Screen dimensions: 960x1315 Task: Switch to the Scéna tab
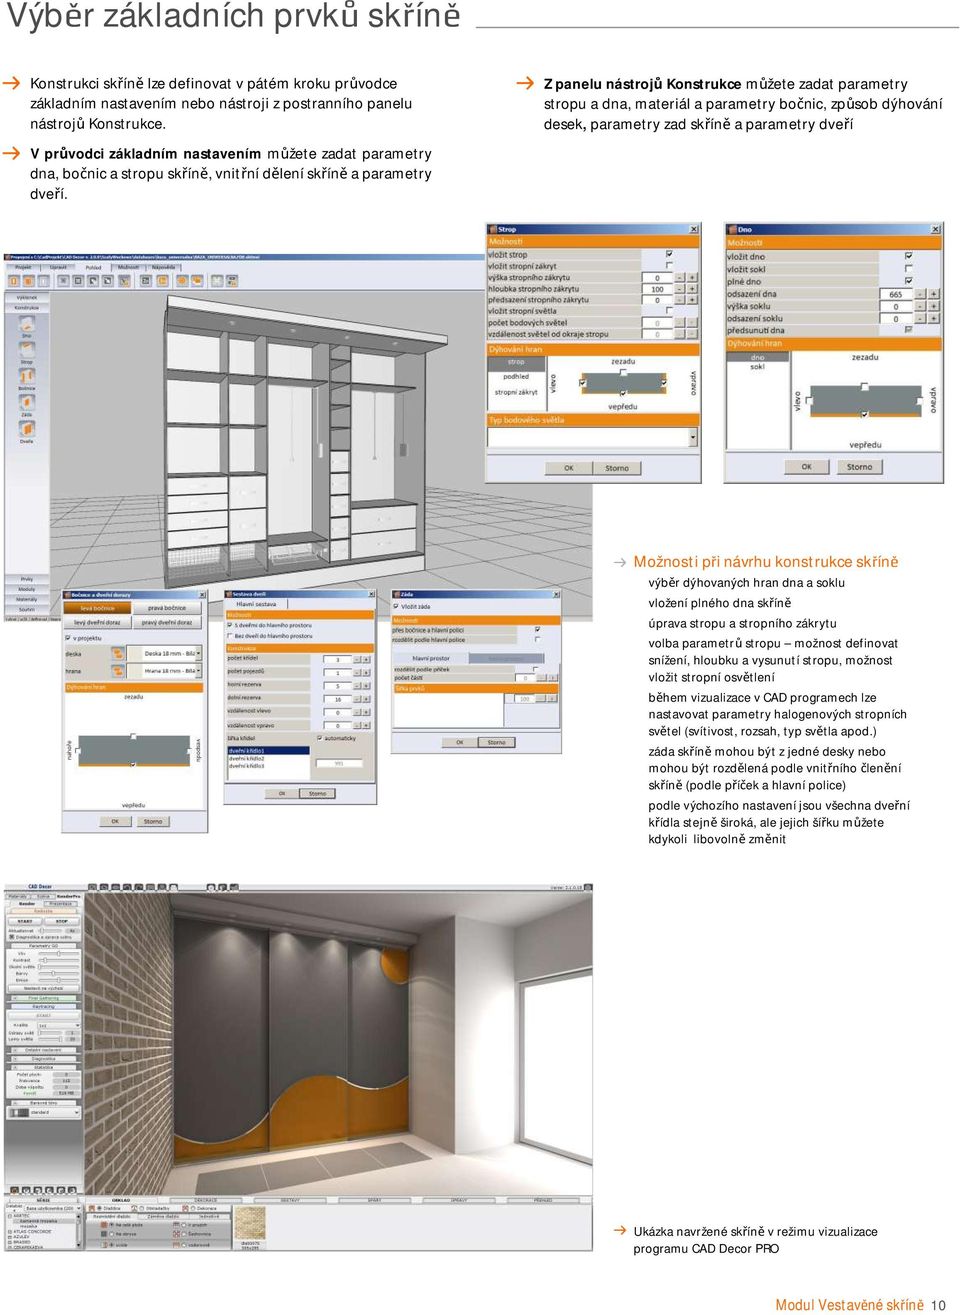(x=41, y=896)
